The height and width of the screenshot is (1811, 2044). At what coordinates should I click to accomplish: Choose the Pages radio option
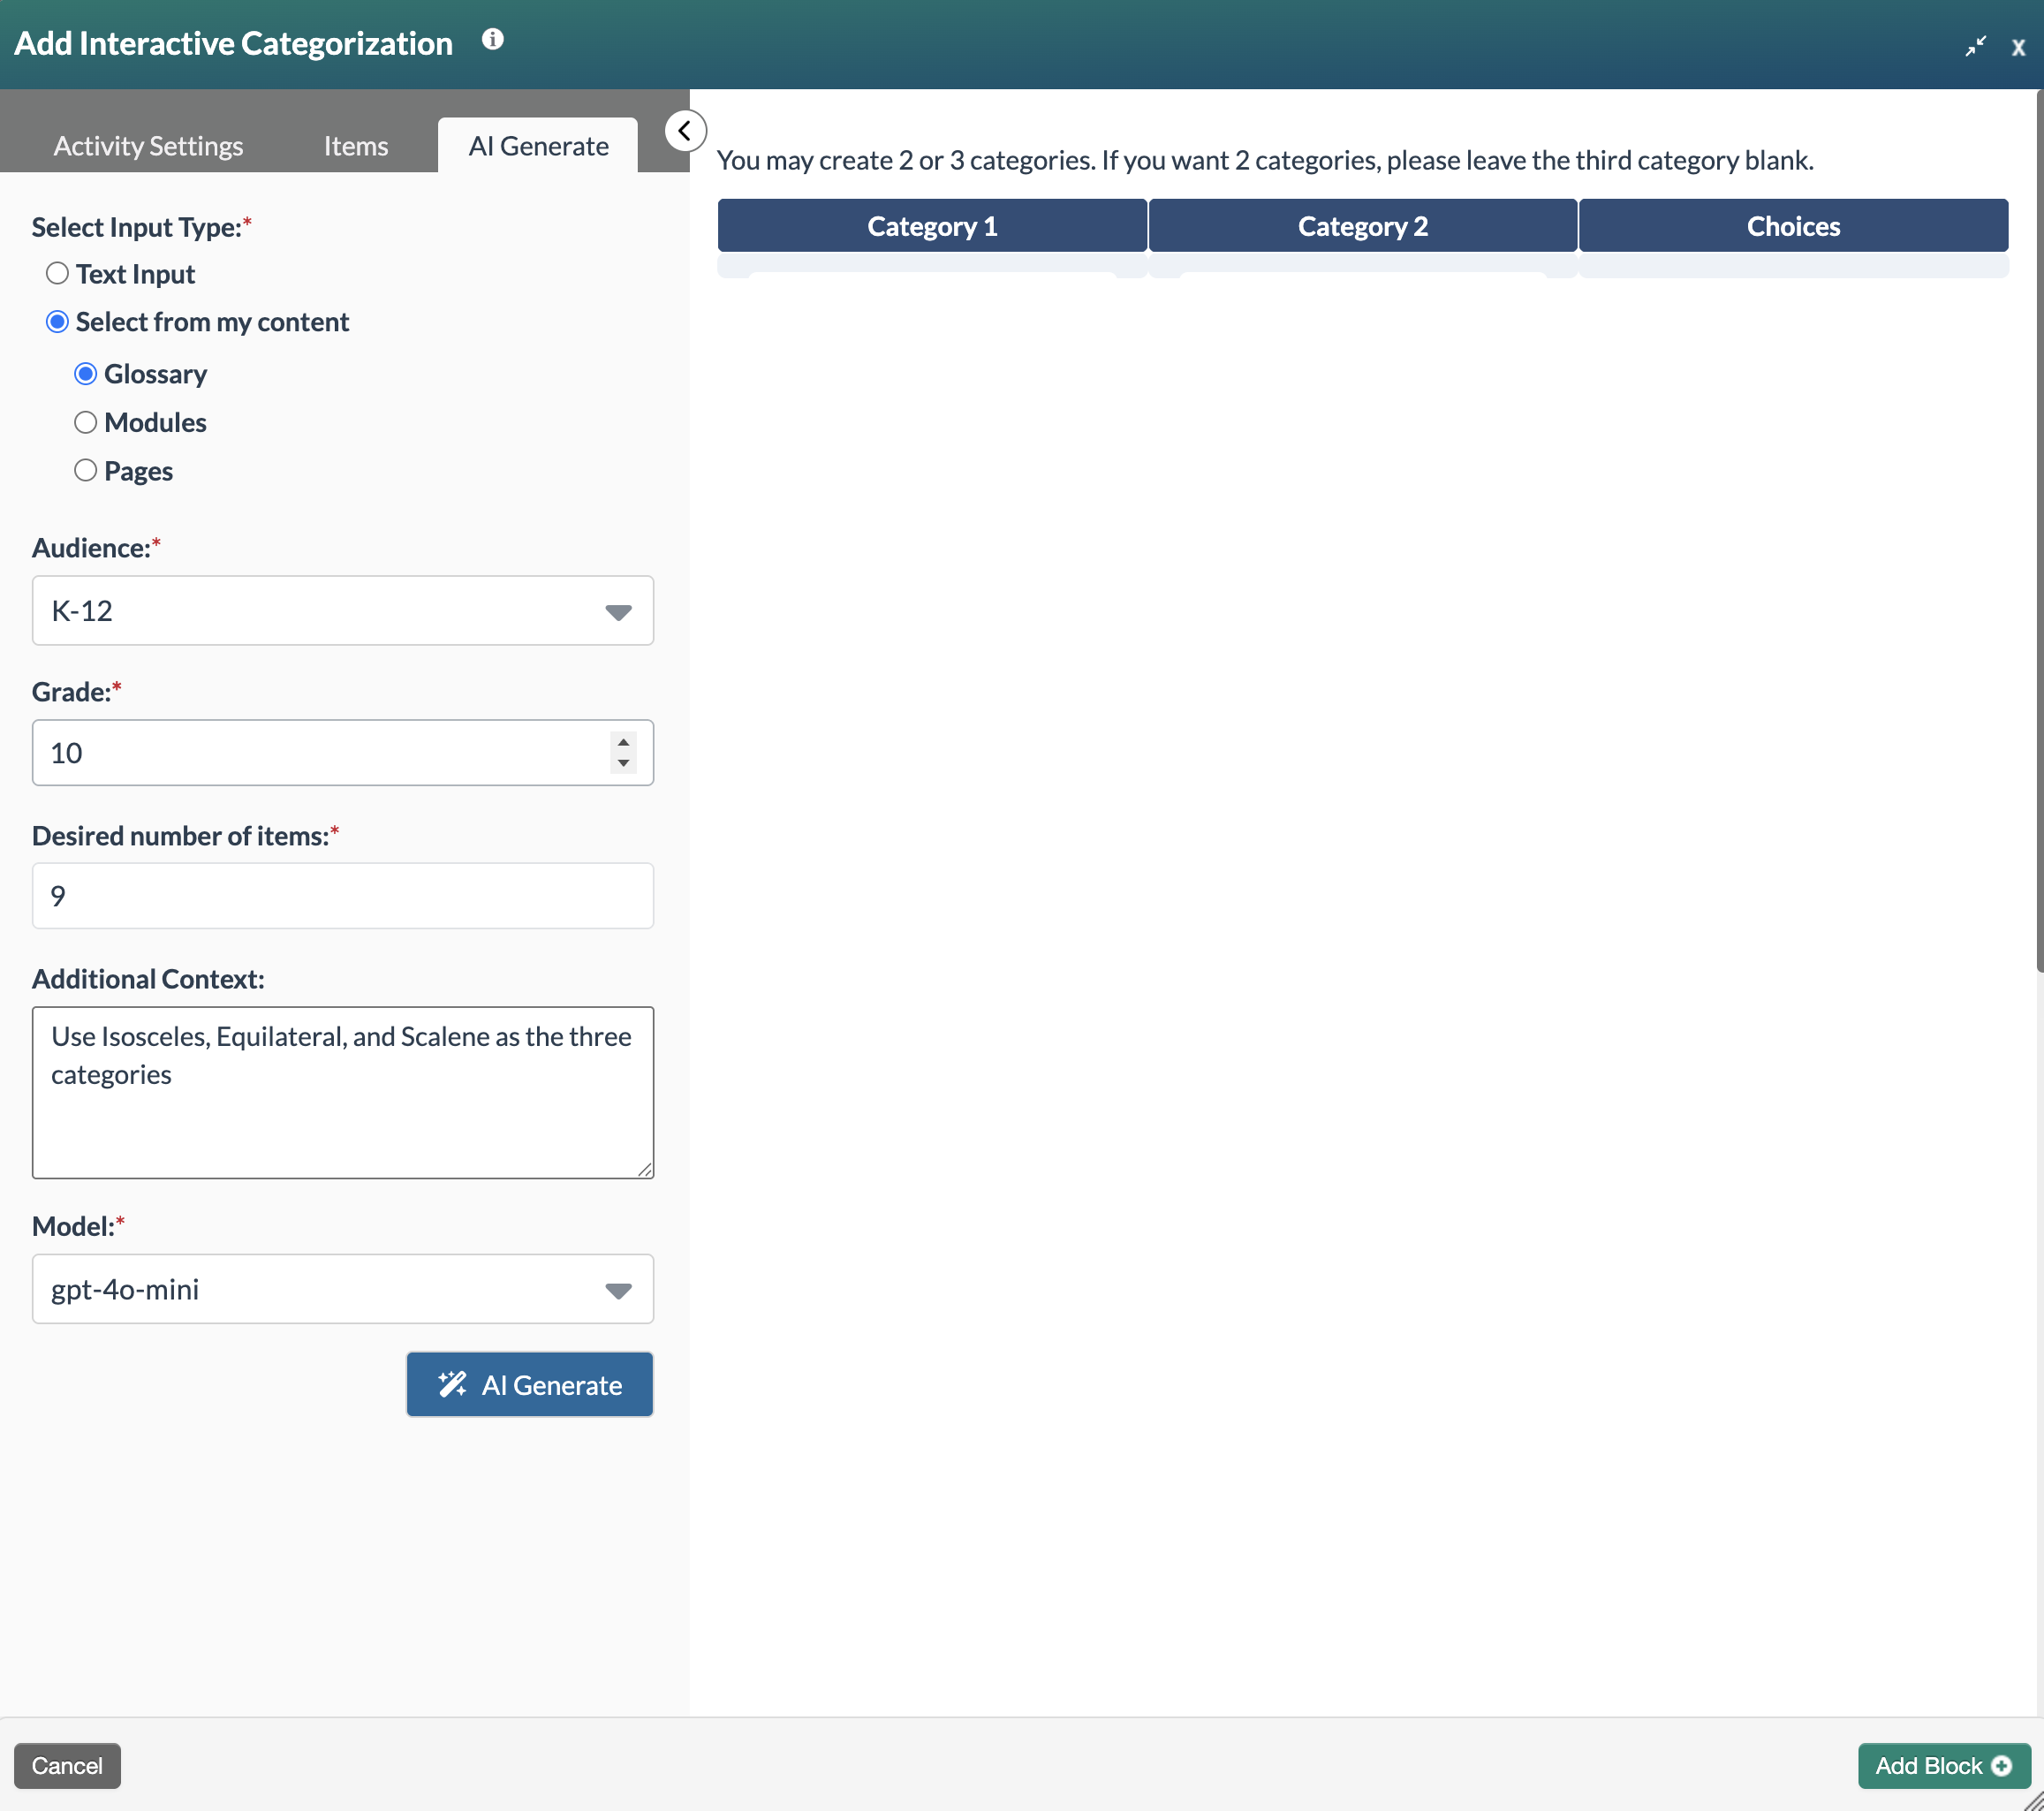coord(85,470)
